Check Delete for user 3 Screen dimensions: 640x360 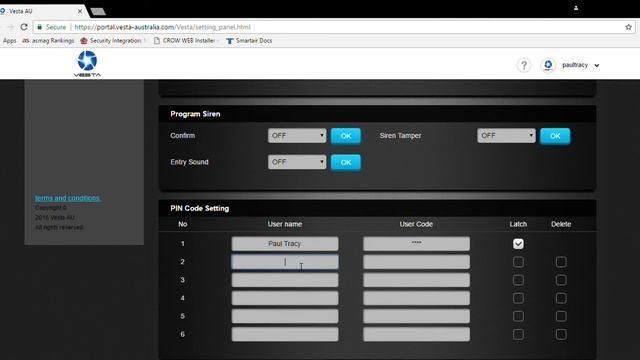pyautogui.click(x=561, y=280)
